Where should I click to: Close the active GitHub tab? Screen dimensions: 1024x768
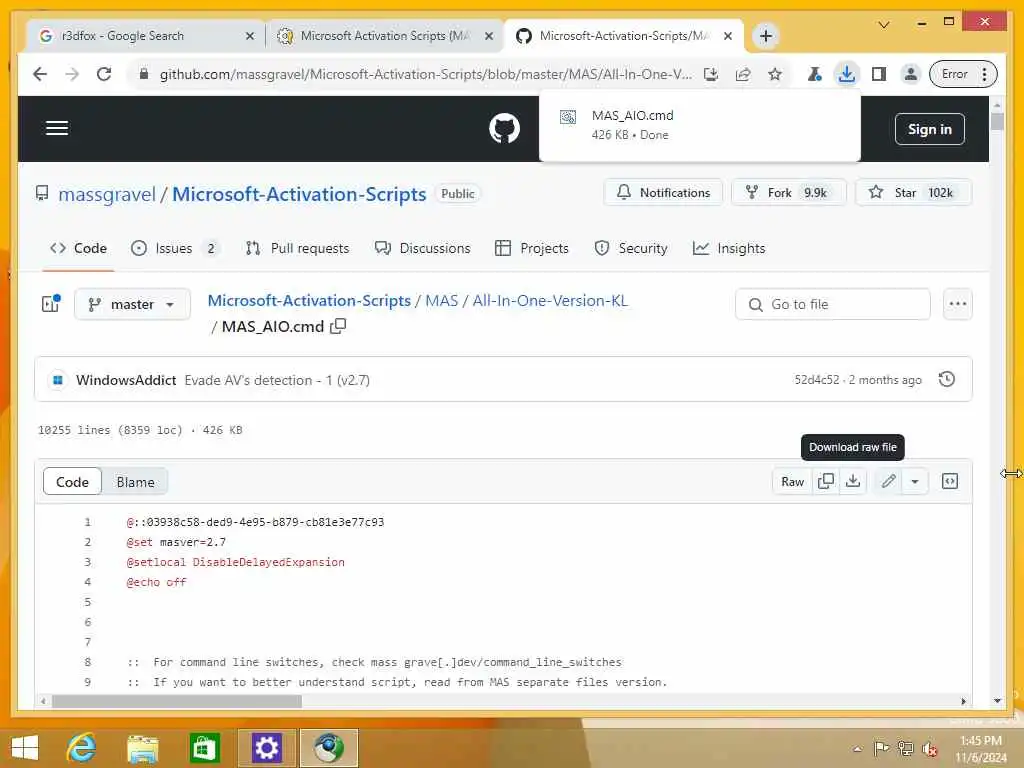pyautogui.click(x=728, y=36)
